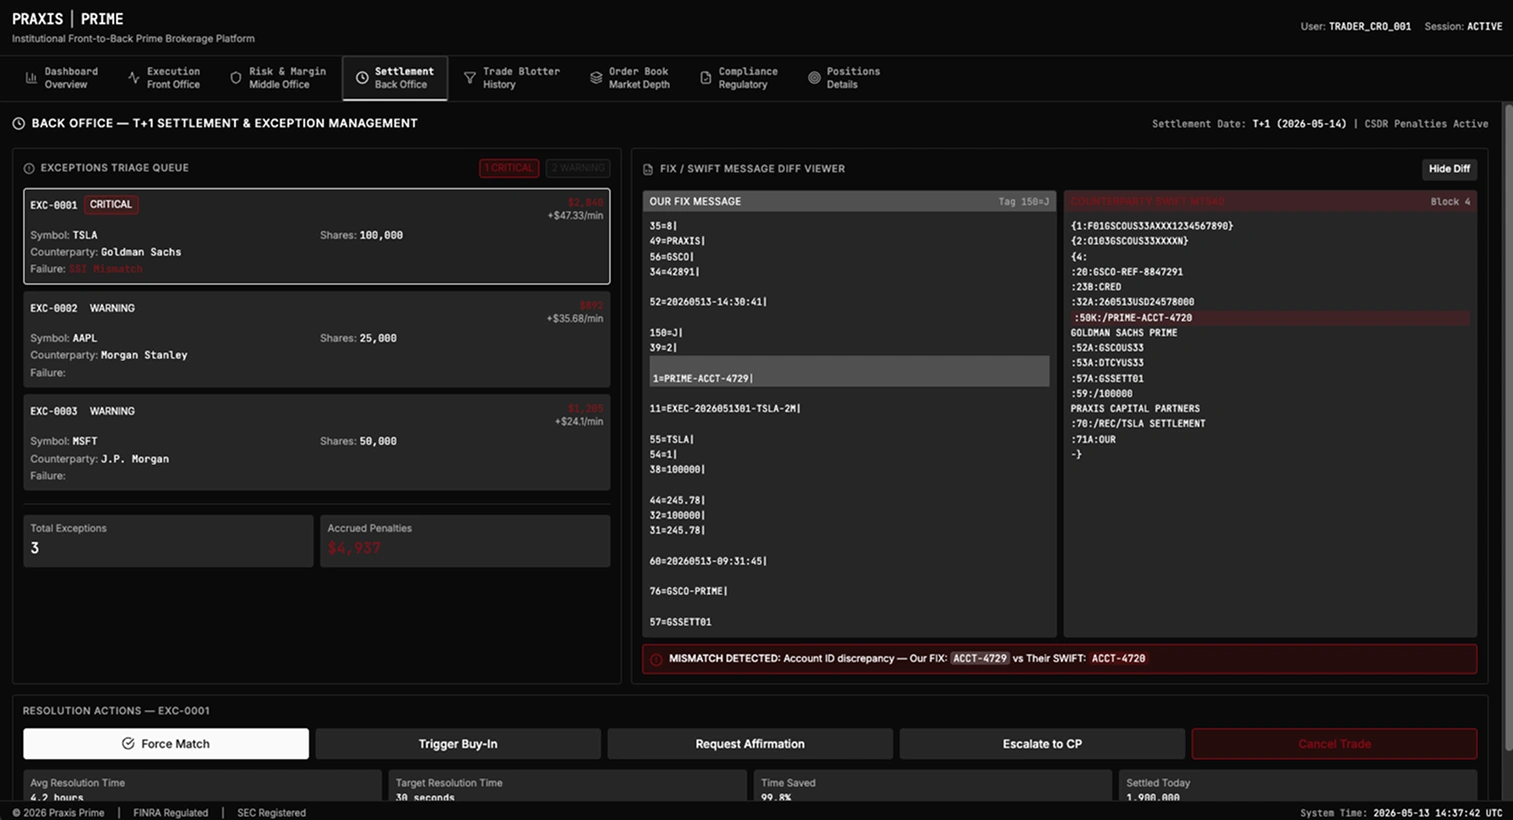Select exception EXC-0002 AAPL card
Screen dimensions: 1513x820
(317, 339)
